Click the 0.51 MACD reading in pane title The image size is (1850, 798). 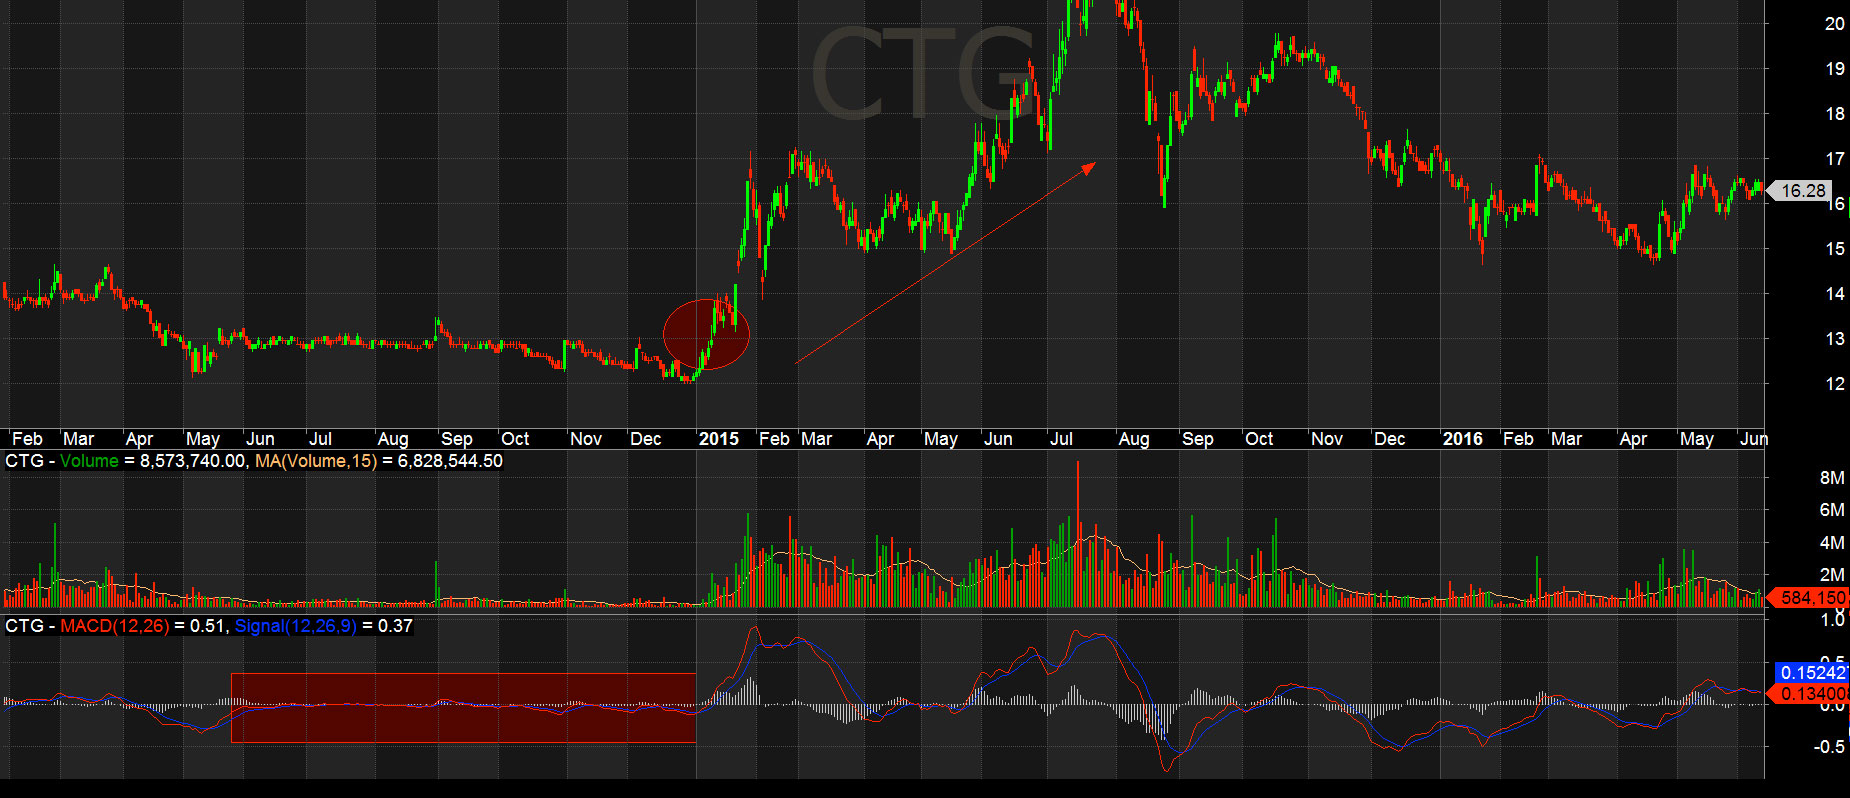pos(206,626)
